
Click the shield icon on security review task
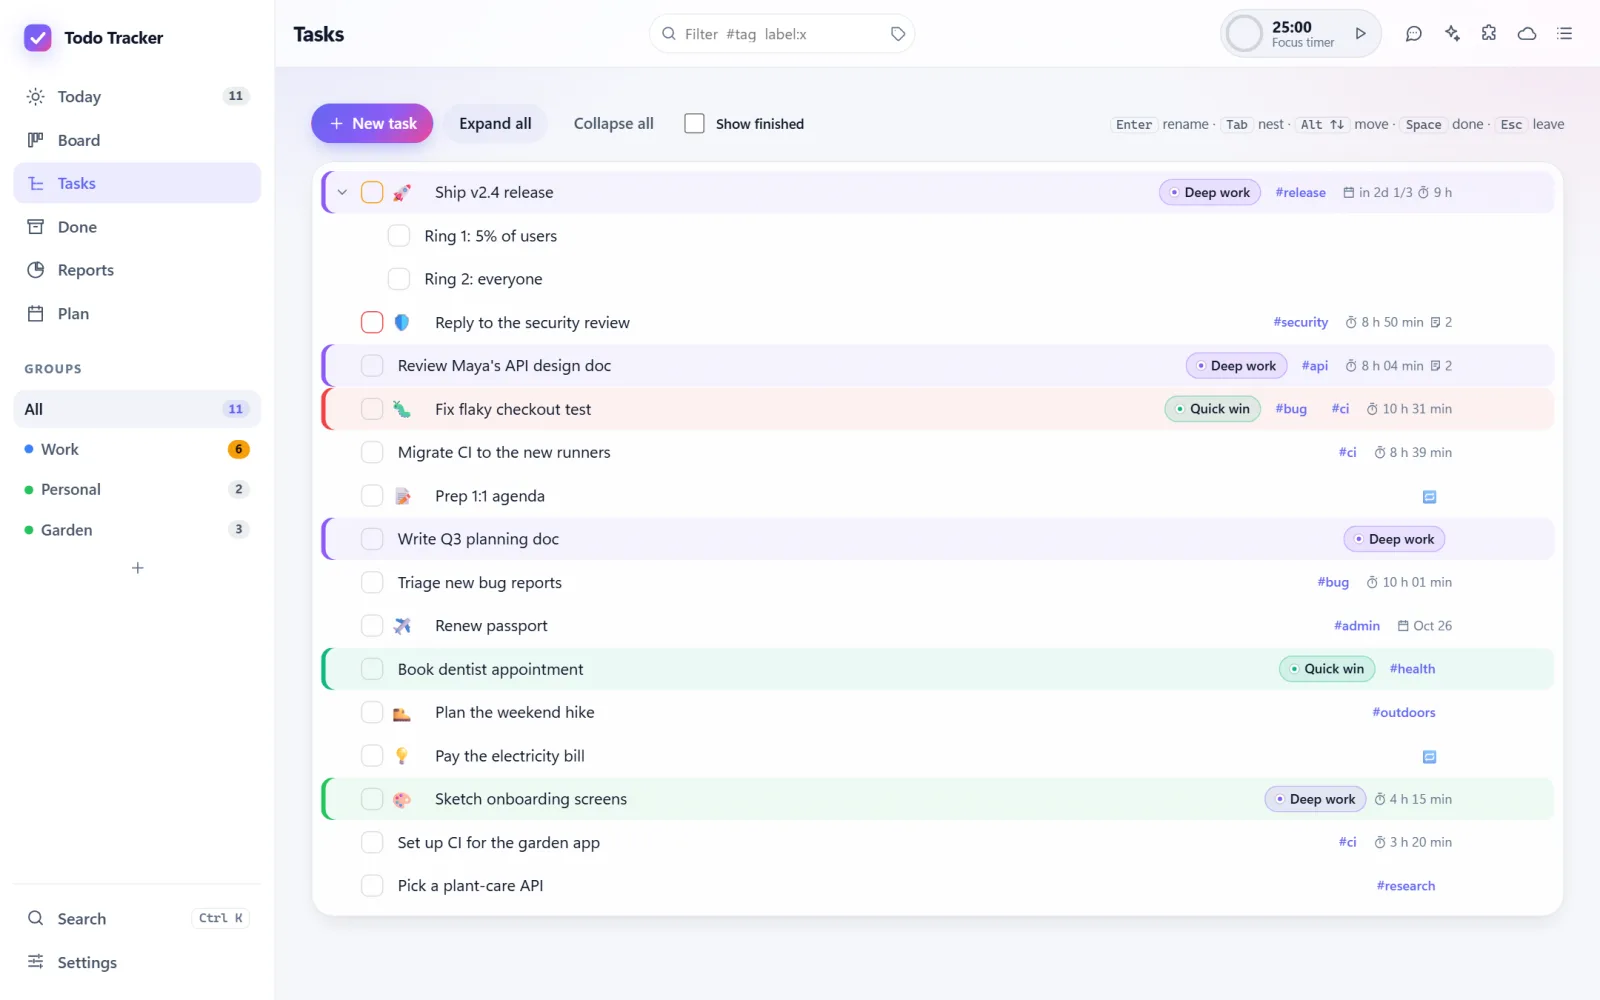402,323
